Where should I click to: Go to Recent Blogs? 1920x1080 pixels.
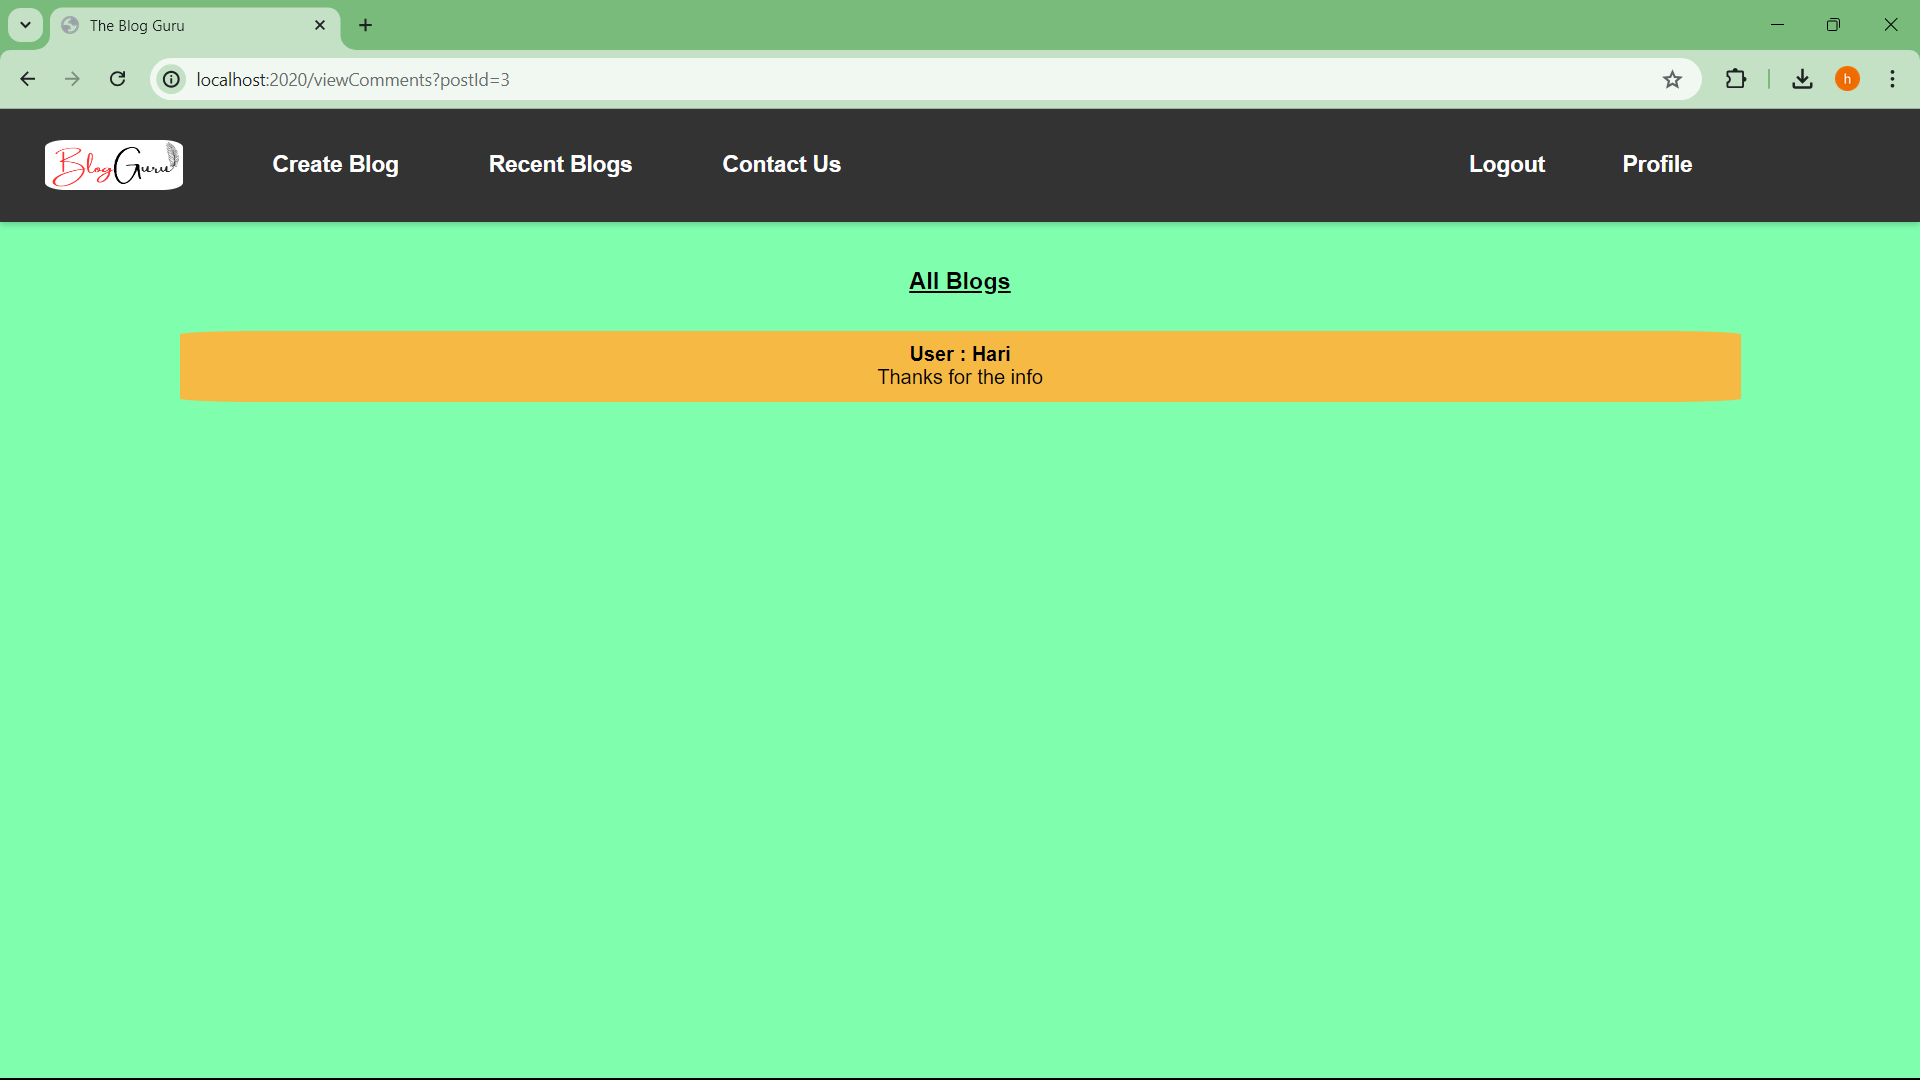pyautogui.click(x=560, y=164)
